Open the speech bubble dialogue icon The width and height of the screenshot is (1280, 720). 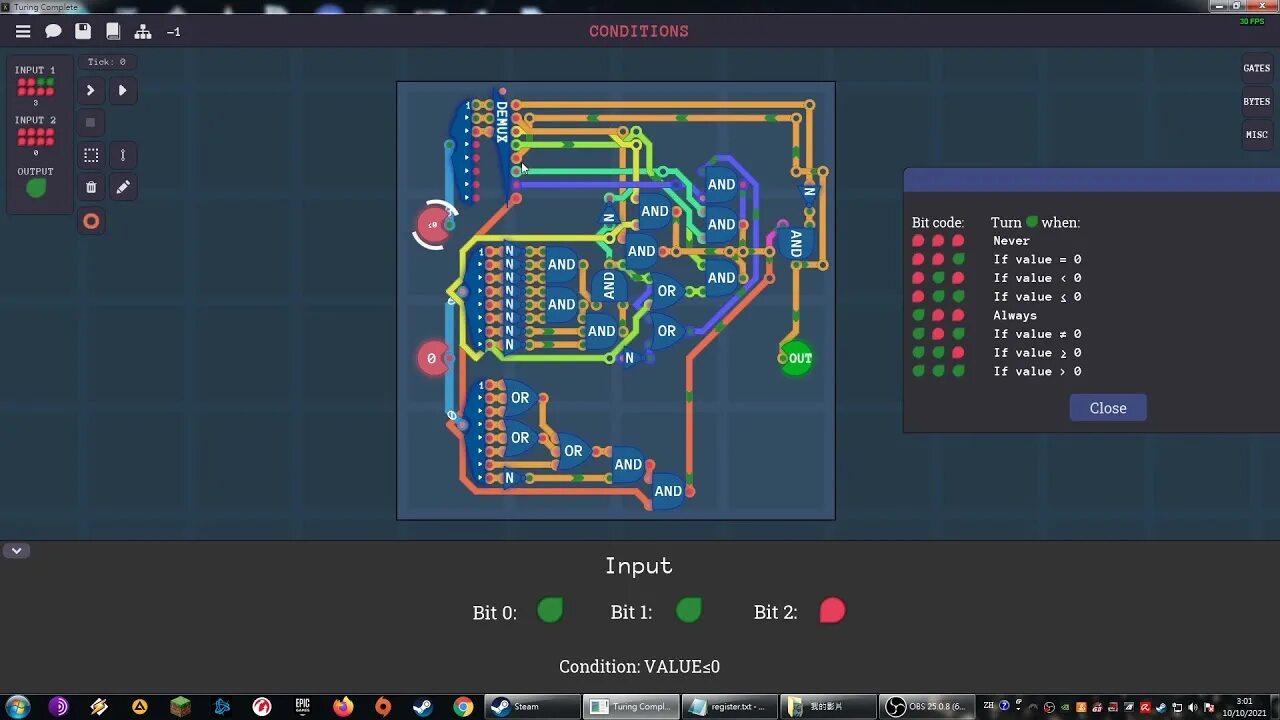click(x=53, y=31)
